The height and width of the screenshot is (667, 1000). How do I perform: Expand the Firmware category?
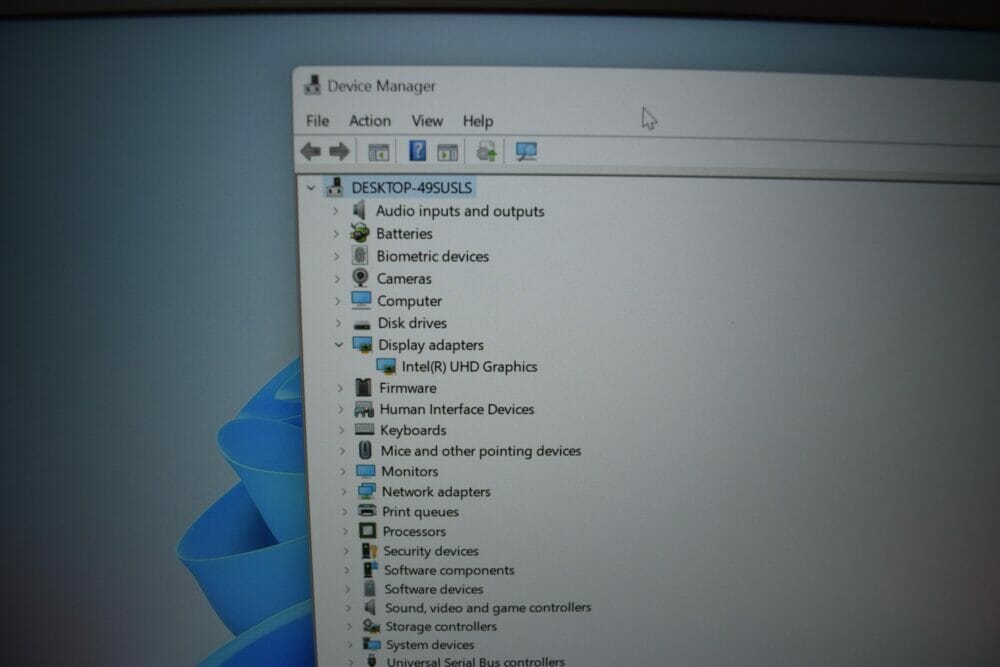[340, 388]
